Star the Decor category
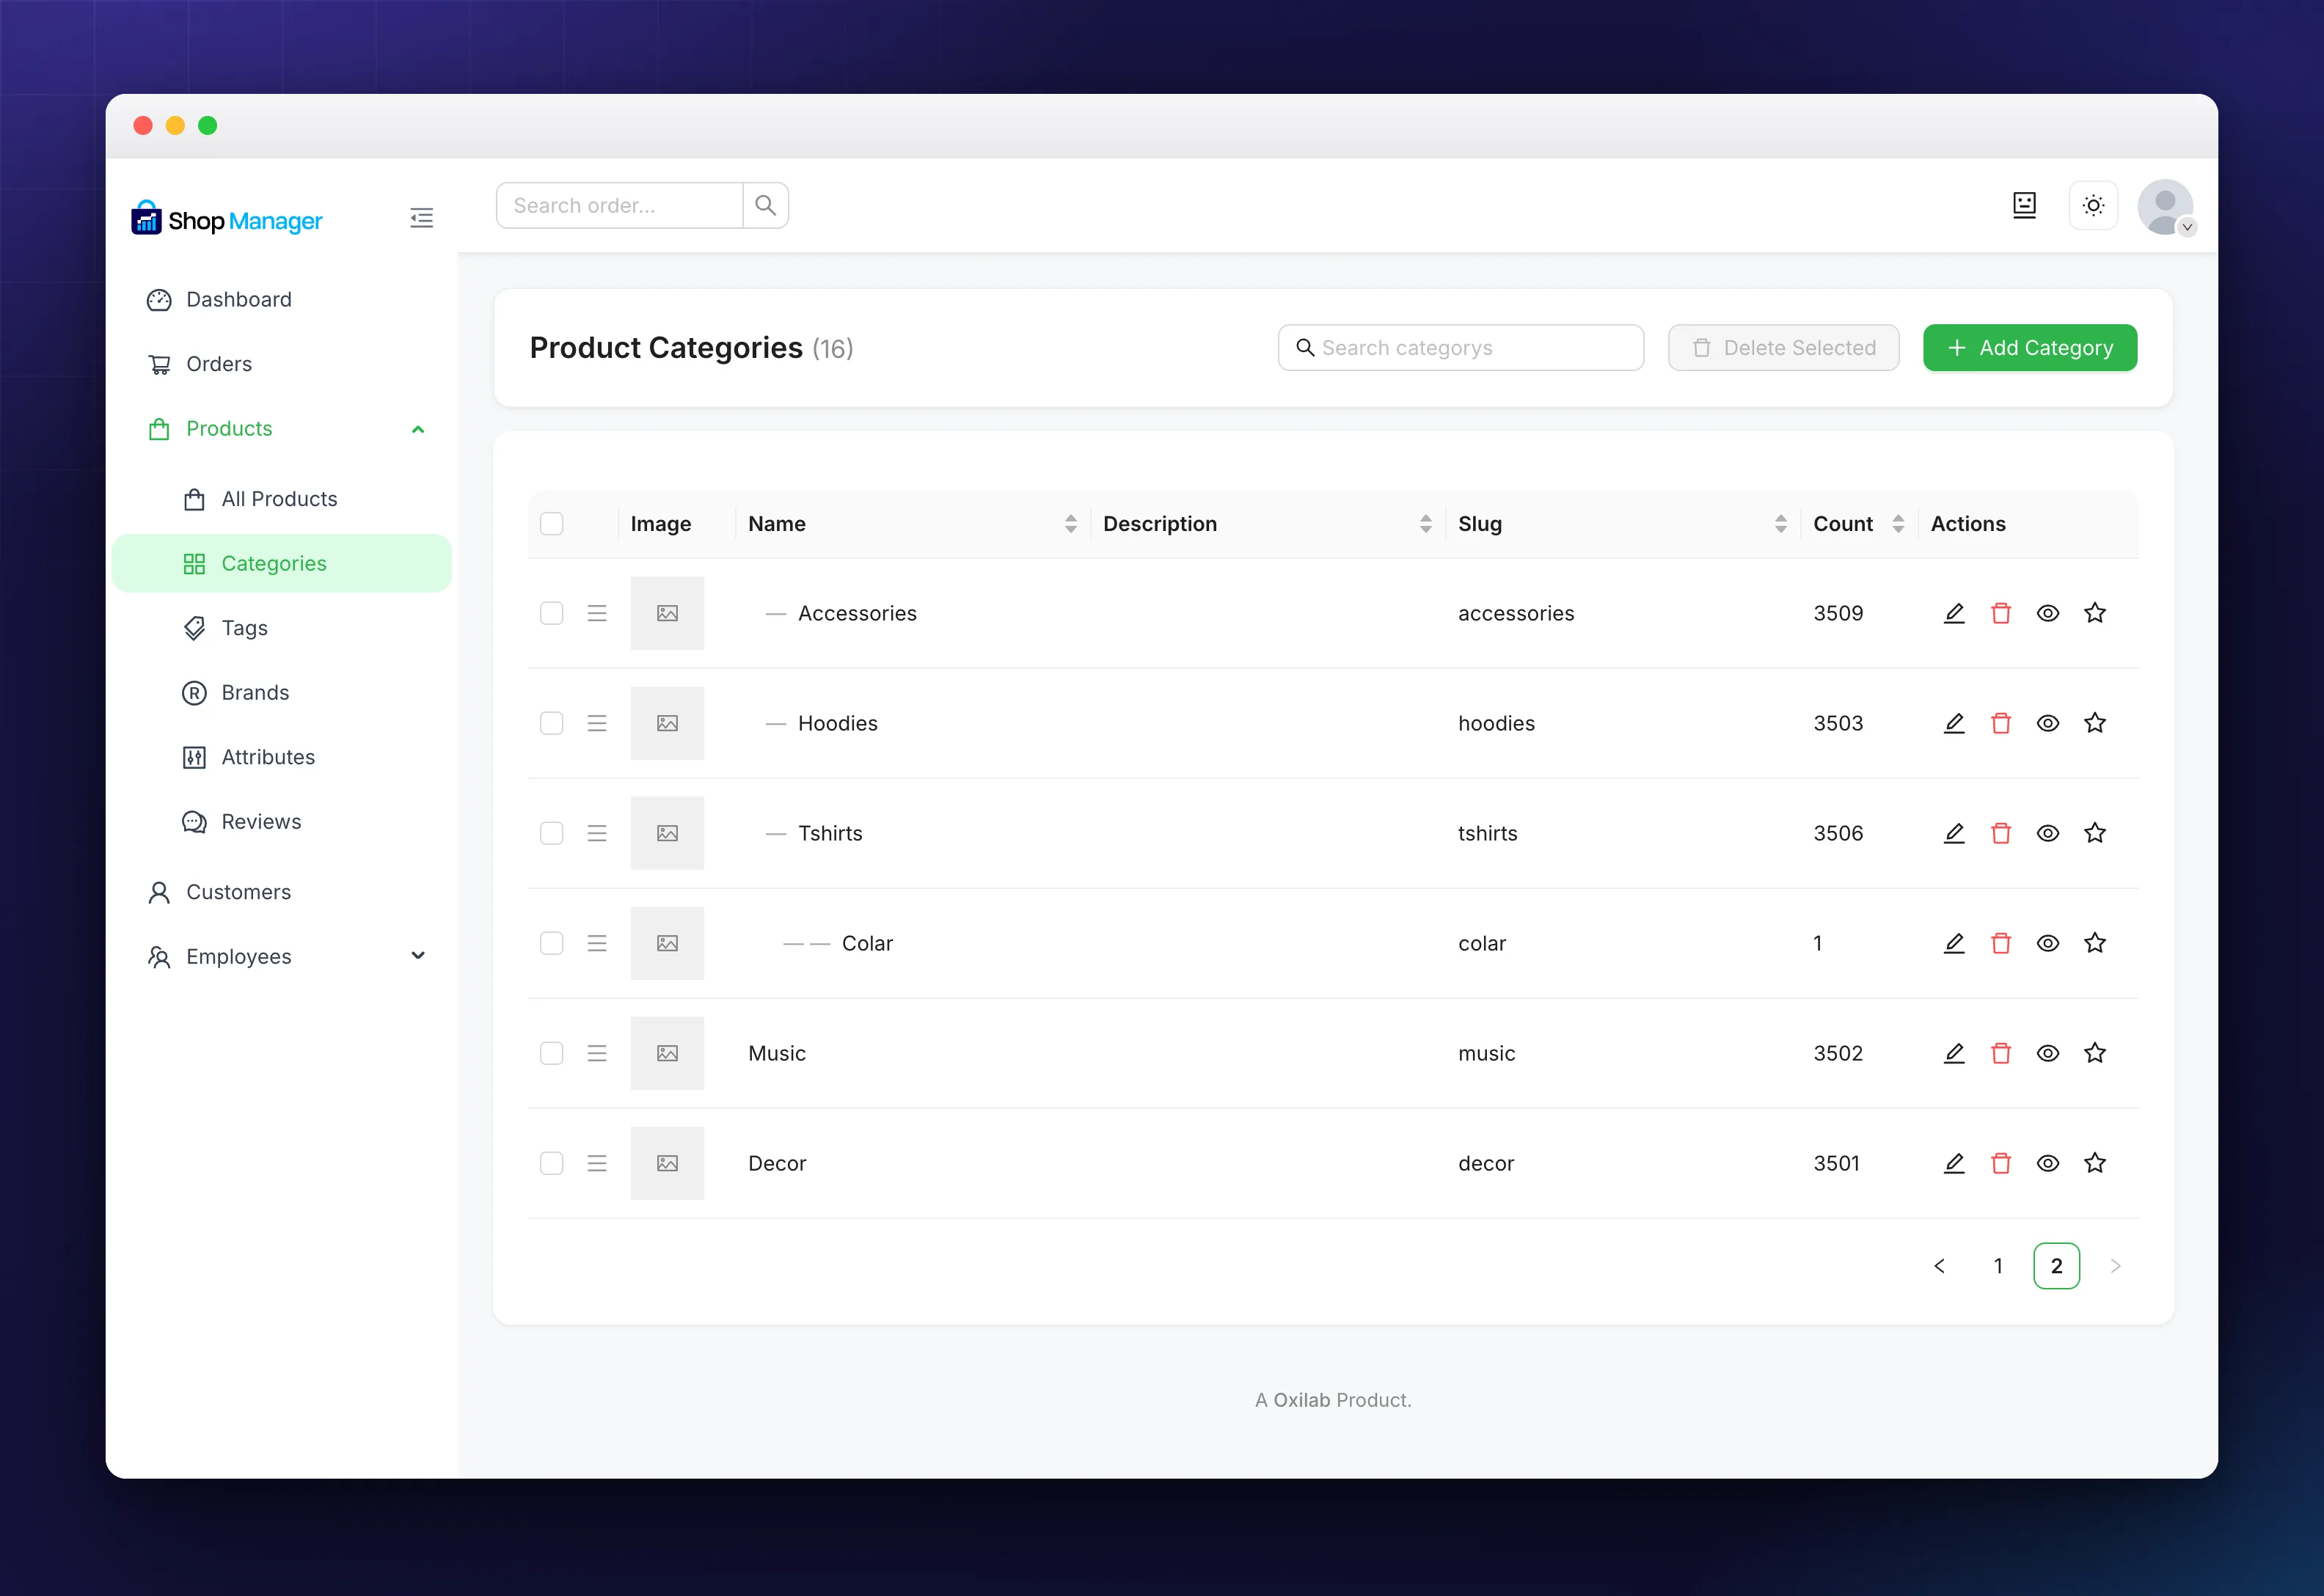Image resolution: width=2324 pixels, height=1596 pixels. (2095, 1163)
